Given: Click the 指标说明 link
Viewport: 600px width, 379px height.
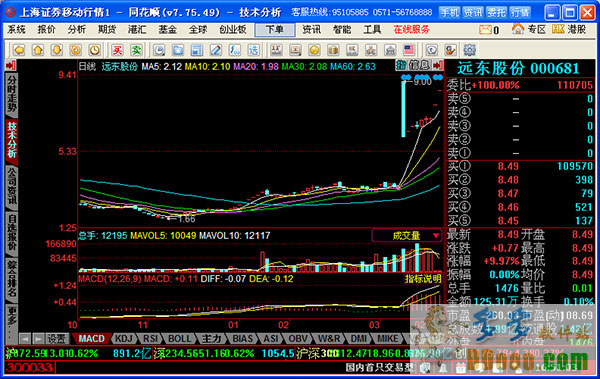Looking at the screenshot, I should [x=423, y=279].
